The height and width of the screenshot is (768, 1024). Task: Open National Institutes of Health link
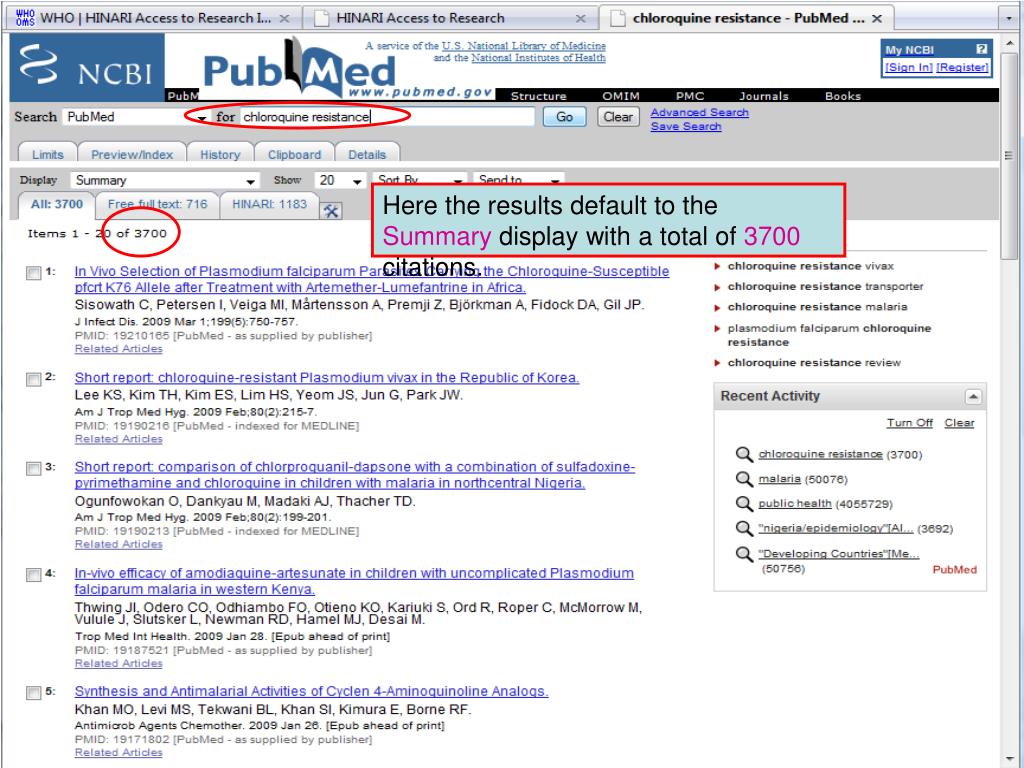(x=538, y=58)
